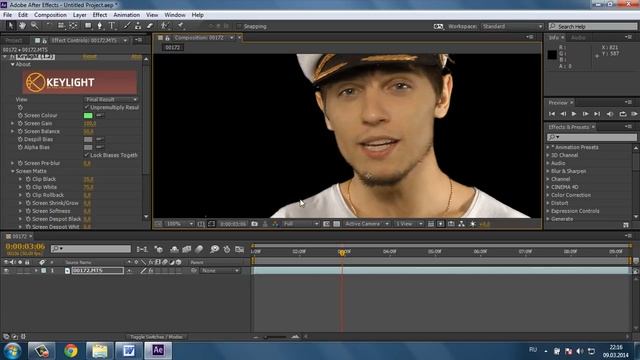640x360 pixels.
Task: Open Google Chrome from taskbar
Action: (x=71, y=351)
